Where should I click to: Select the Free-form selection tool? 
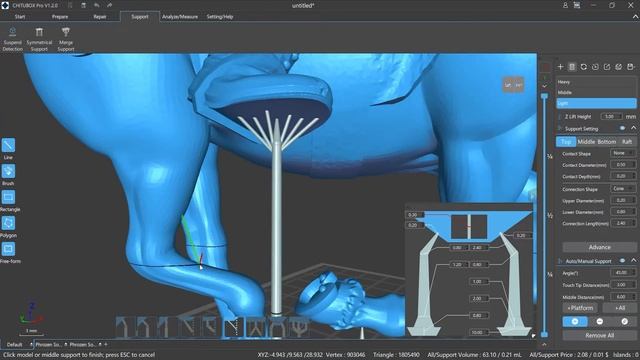[x=9, y=252]
